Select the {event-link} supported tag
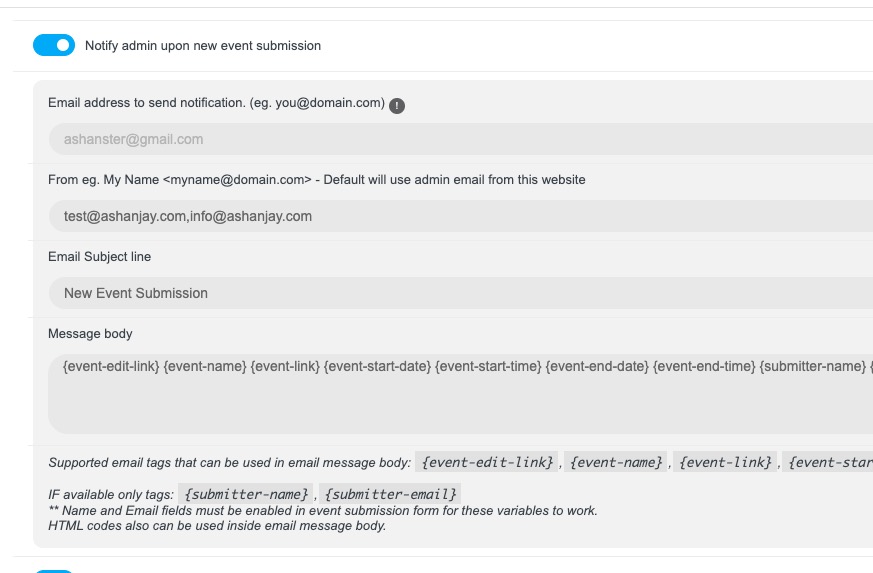The image size is (873, 573). point(725,462)
